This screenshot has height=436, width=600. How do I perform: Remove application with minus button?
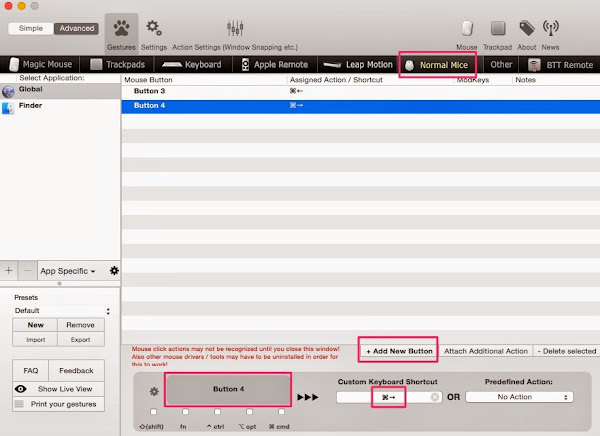pos(28,271)
